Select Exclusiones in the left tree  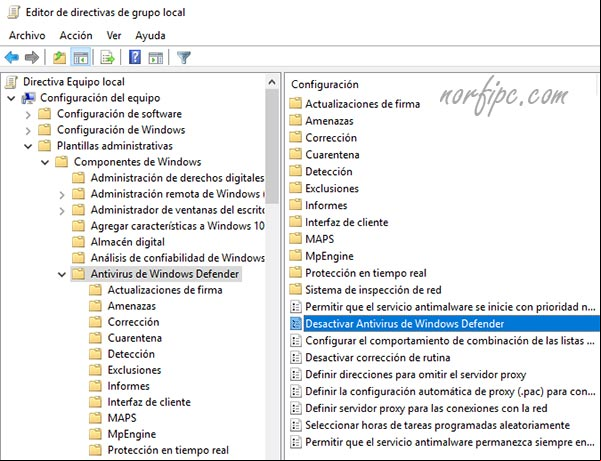[x=134, y=370]
